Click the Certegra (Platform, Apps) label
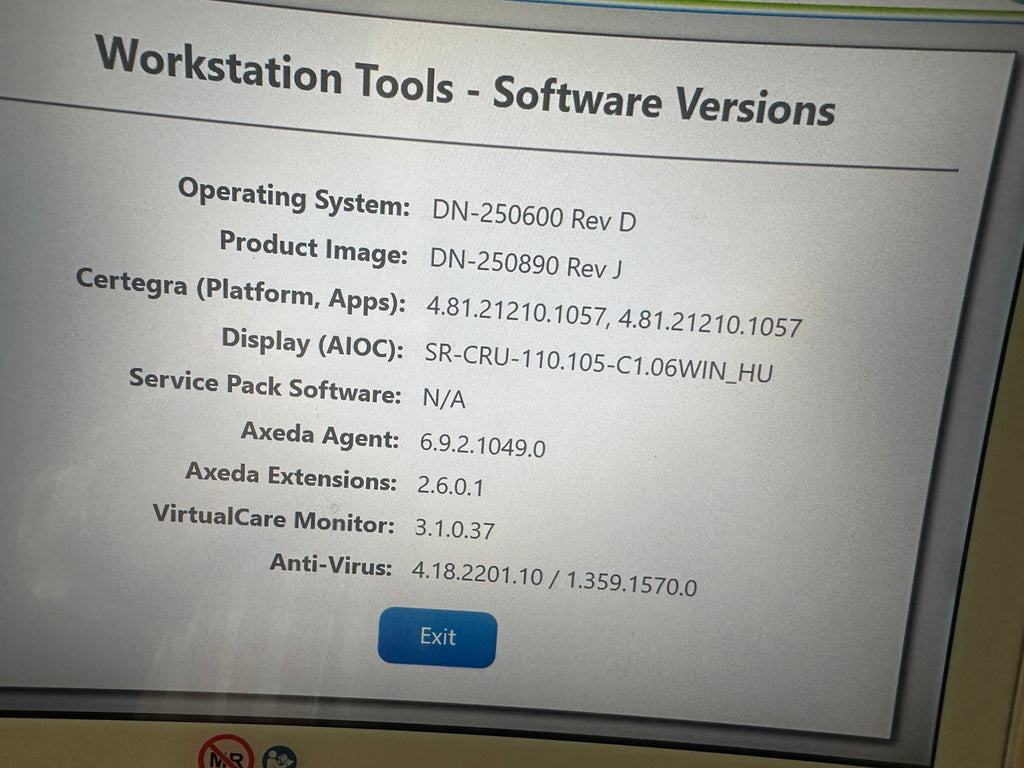The width and height of the screenshot is (1024, 768). tap(240, 291)
